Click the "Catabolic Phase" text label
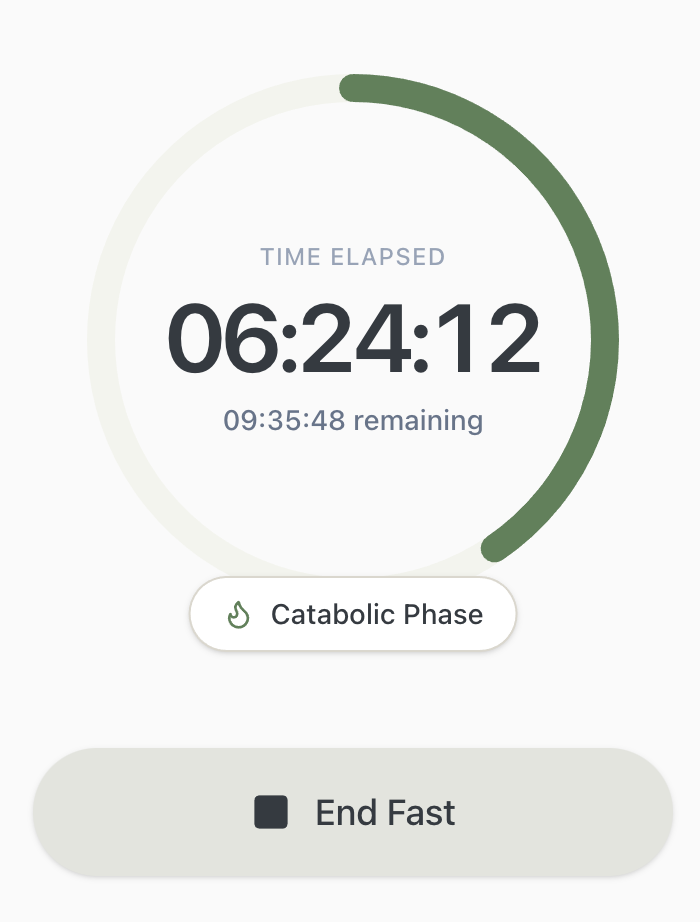The height and width of the screenshot is (922, 700). pyautogui.click(x=377, y=614)
